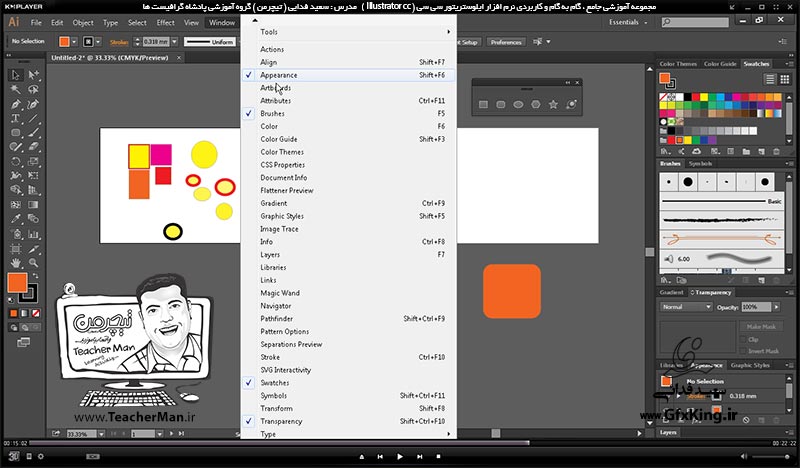
Task: Expand the Type submenu
Action: [348, 434]
